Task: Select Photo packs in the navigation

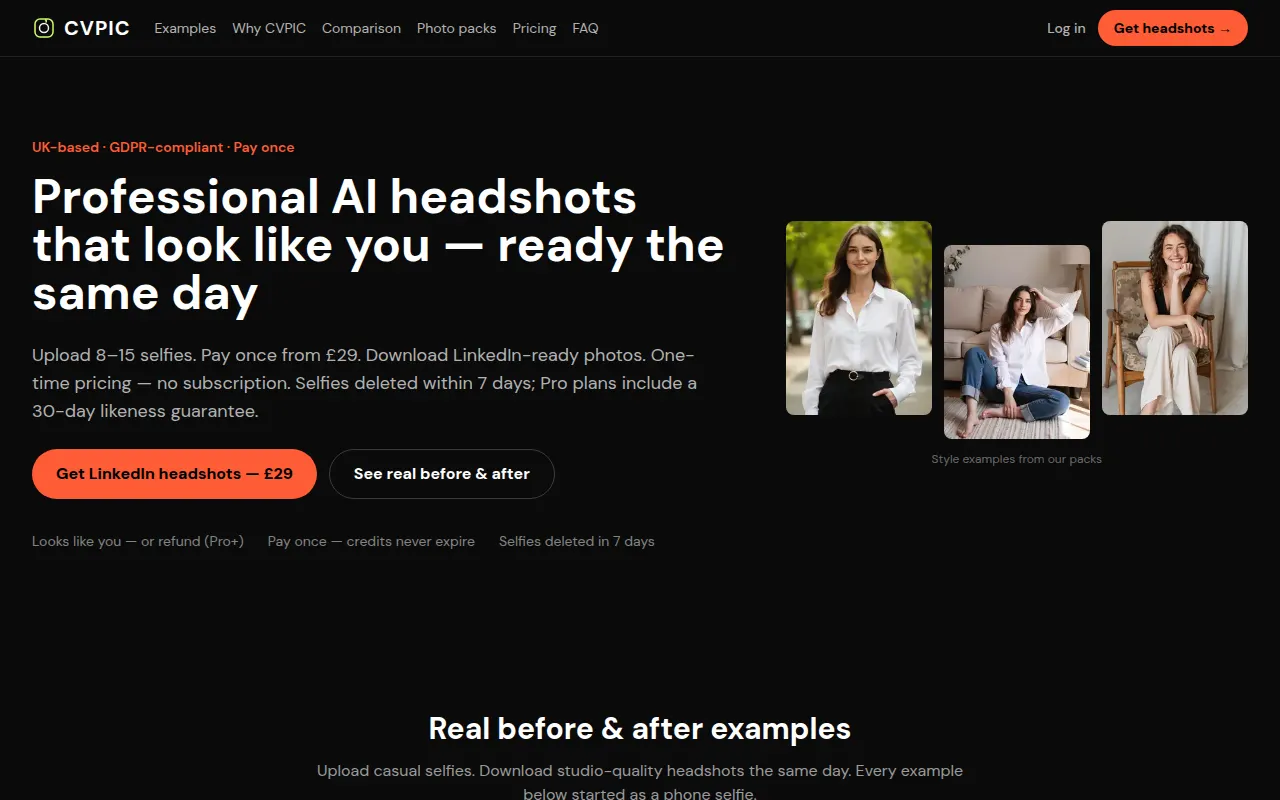Action: pos(456,28)
